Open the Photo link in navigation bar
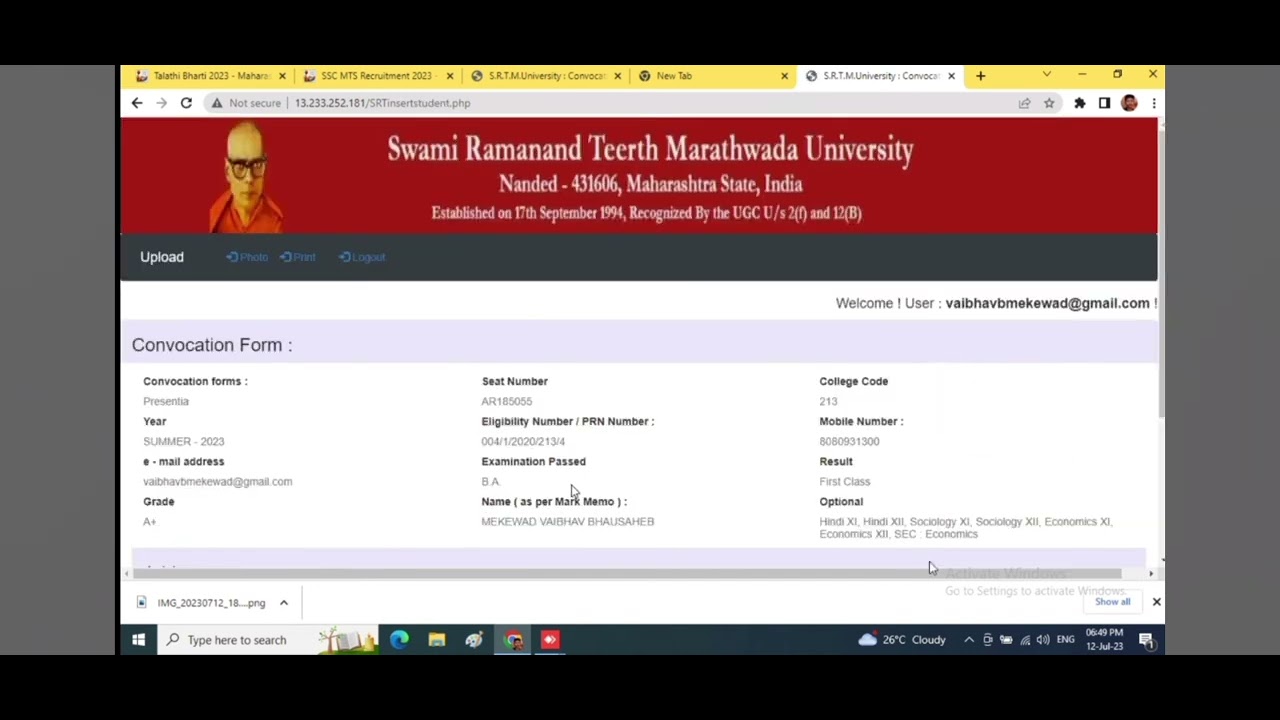 point(247,257)
